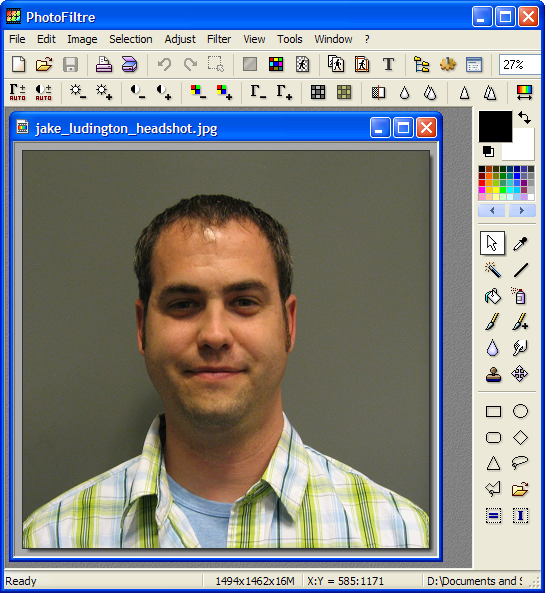
Task: Insert text with the T icon
Action: click(x=388, y=64)
